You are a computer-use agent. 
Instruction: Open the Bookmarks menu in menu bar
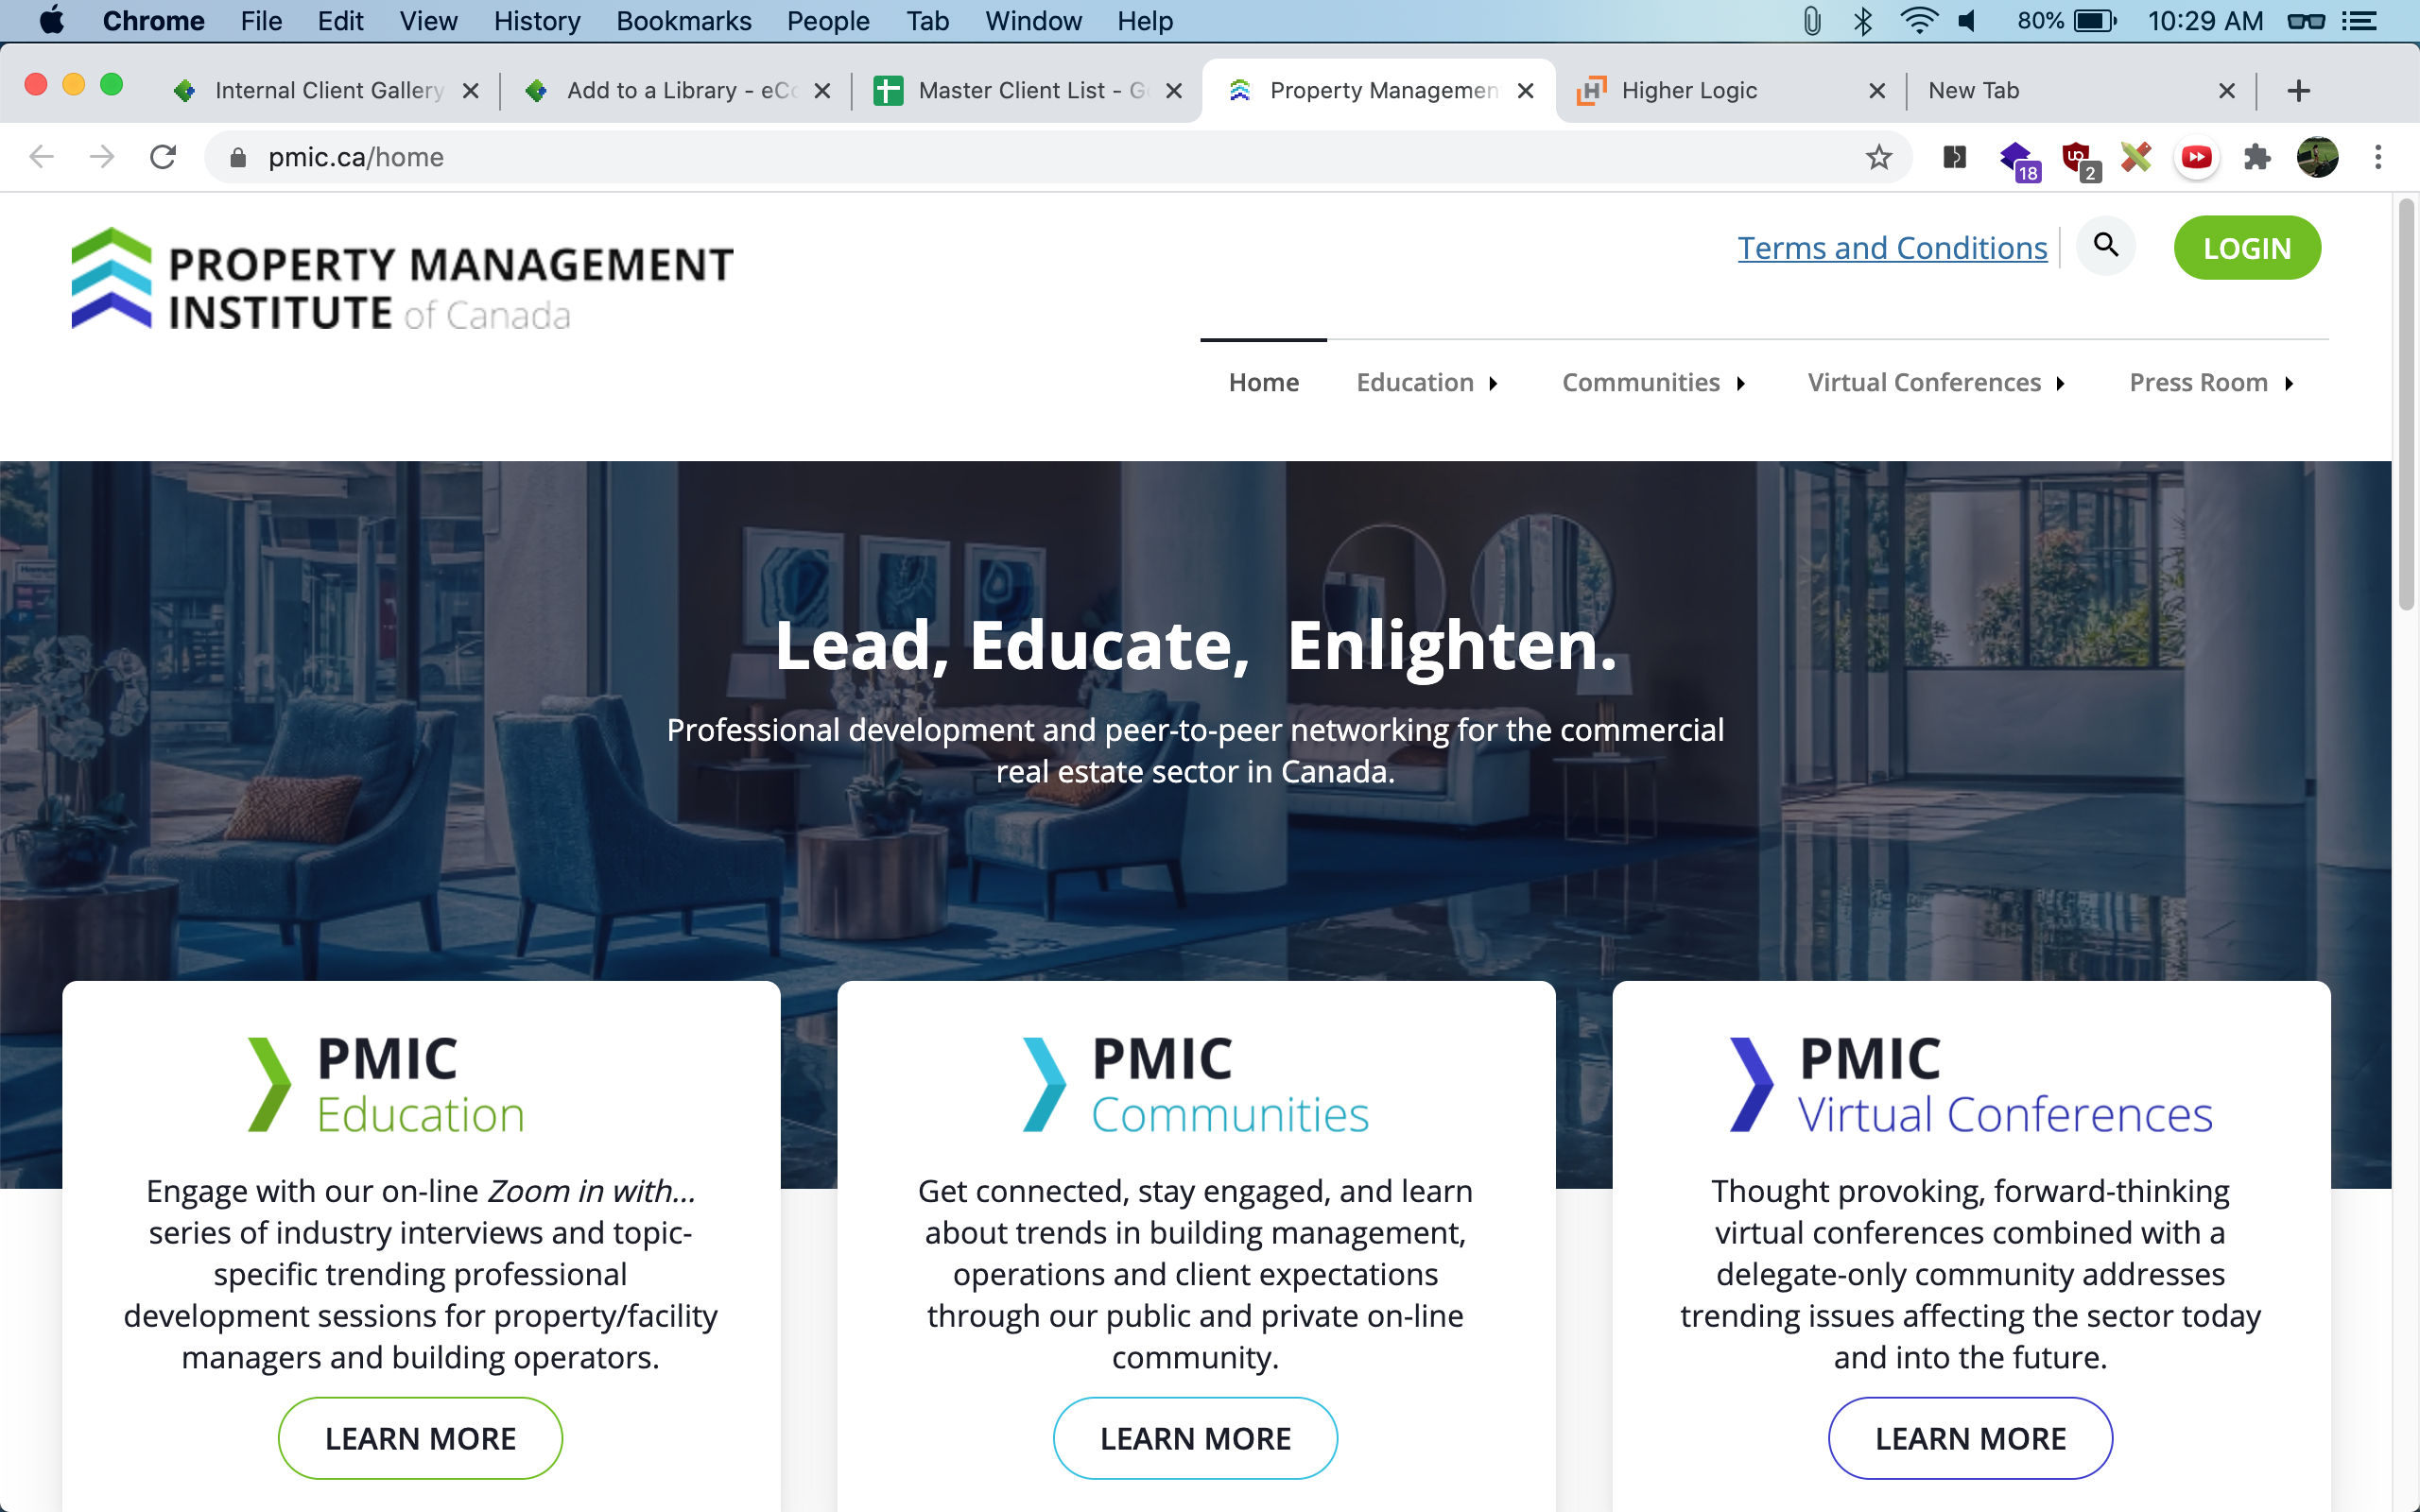683,21
